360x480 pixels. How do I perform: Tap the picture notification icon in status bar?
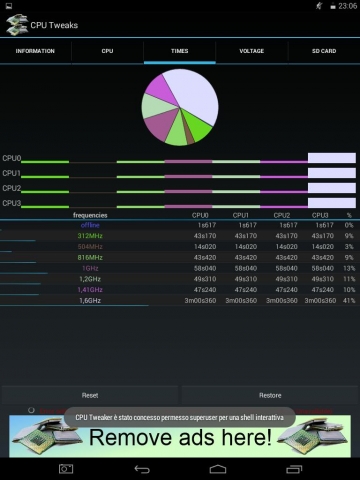tap(9, 6)
